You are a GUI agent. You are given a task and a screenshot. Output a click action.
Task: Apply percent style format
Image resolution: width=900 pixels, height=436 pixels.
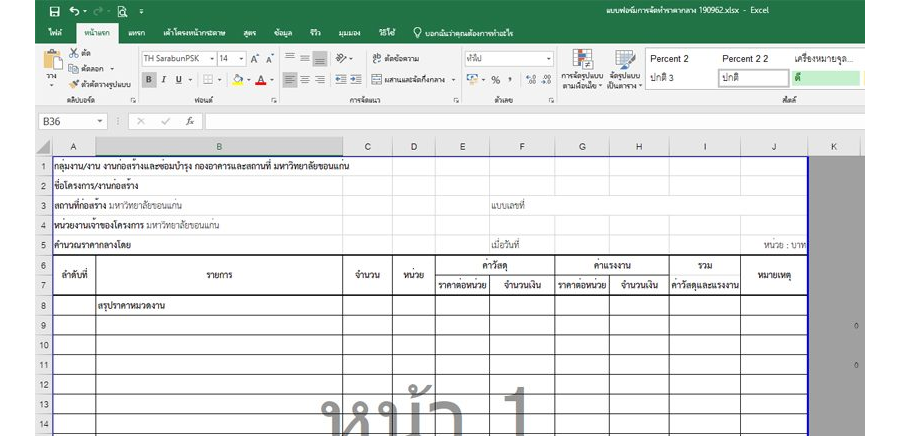(495, 80)
